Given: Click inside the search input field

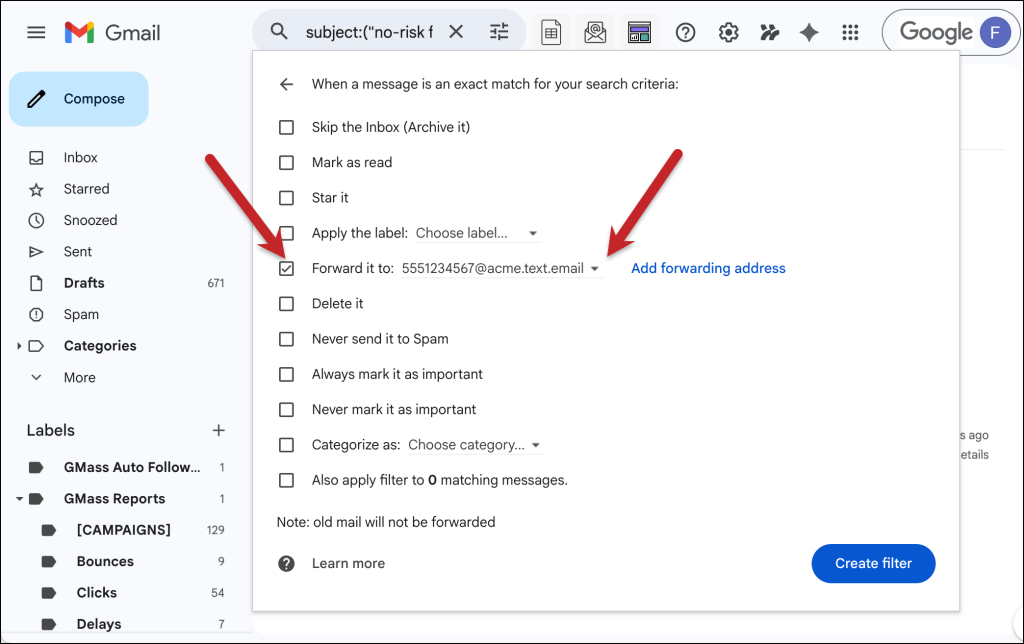Looking at the screenshot, I should point(369,32).
